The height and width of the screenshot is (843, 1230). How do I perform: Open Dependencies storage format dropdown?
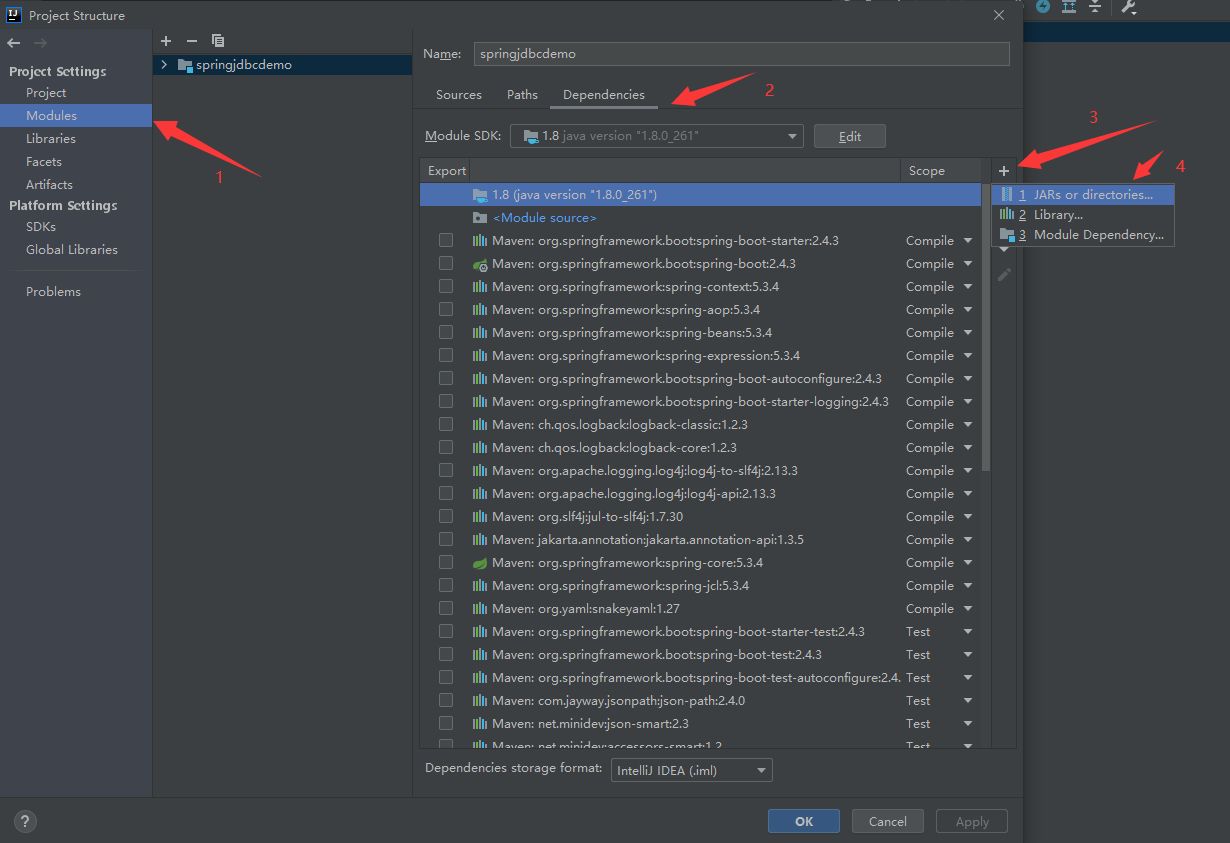tap(692, 770)
